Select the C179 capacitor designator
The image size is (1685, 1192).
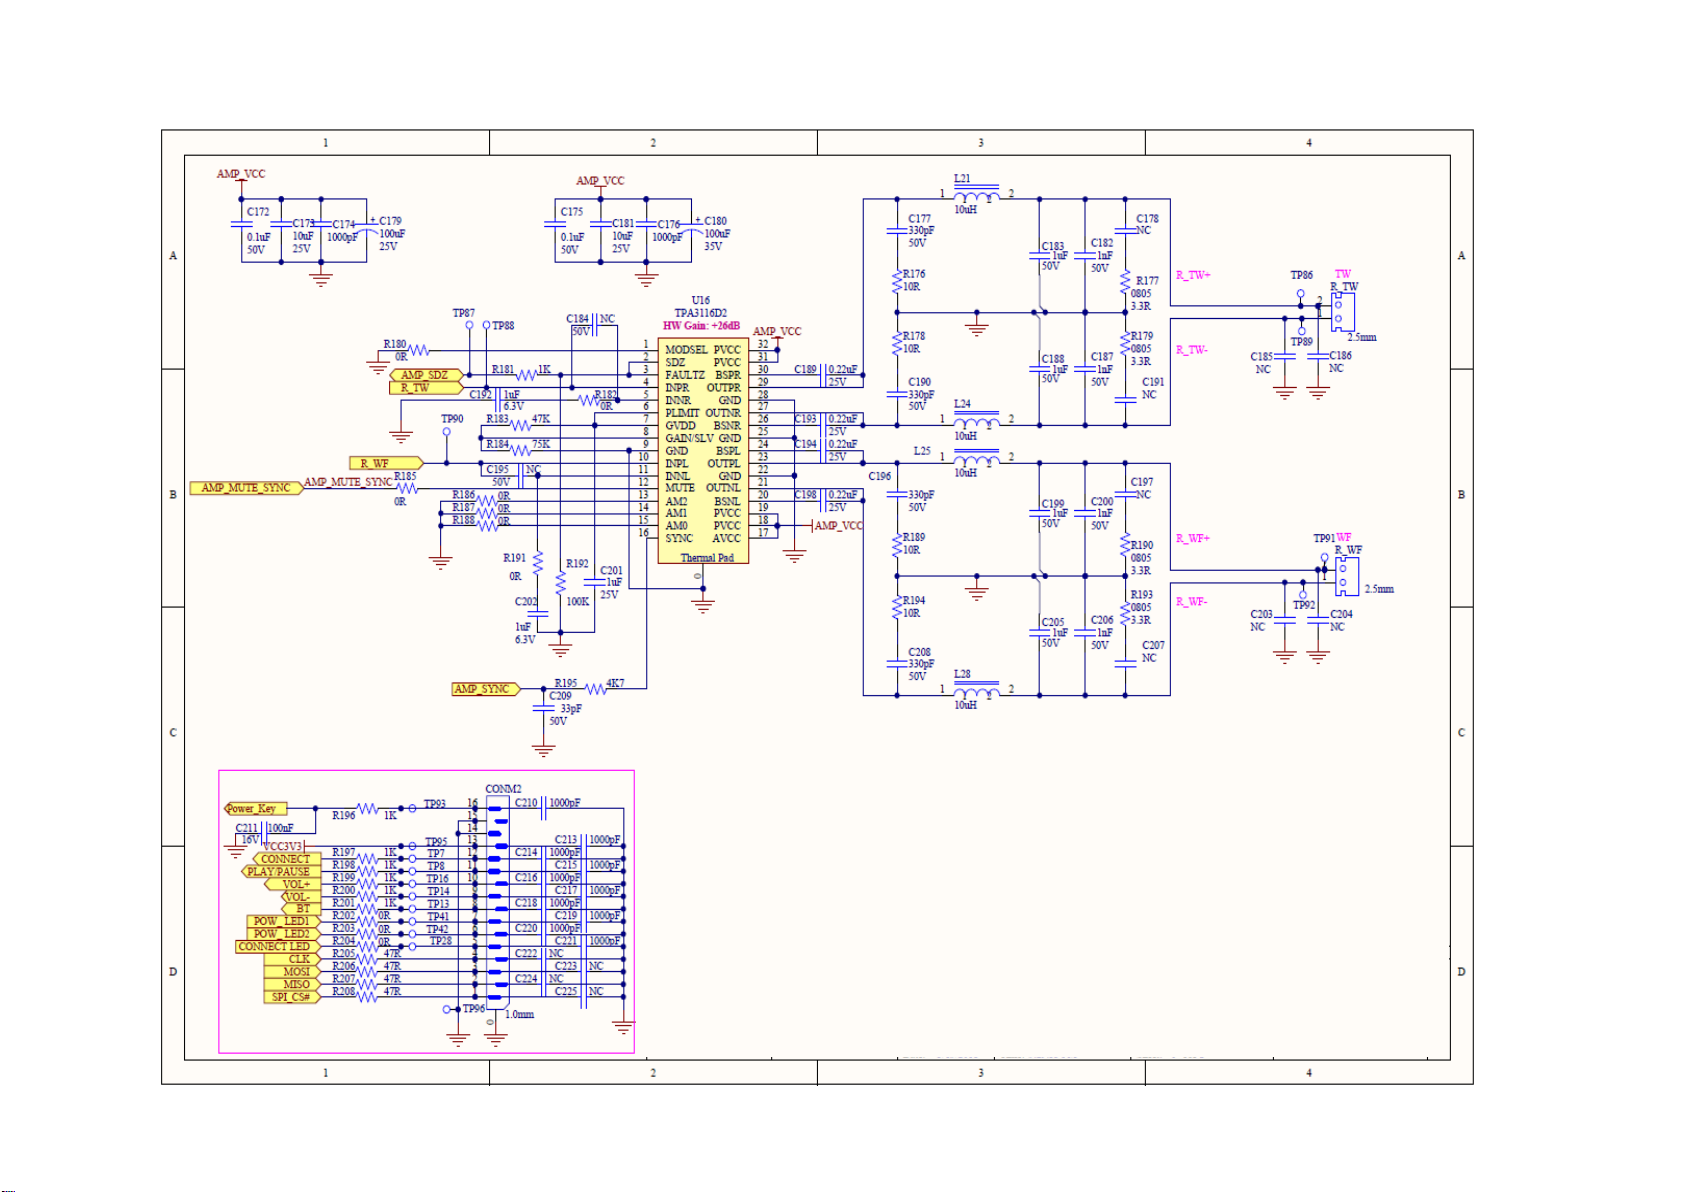[390, 221]
